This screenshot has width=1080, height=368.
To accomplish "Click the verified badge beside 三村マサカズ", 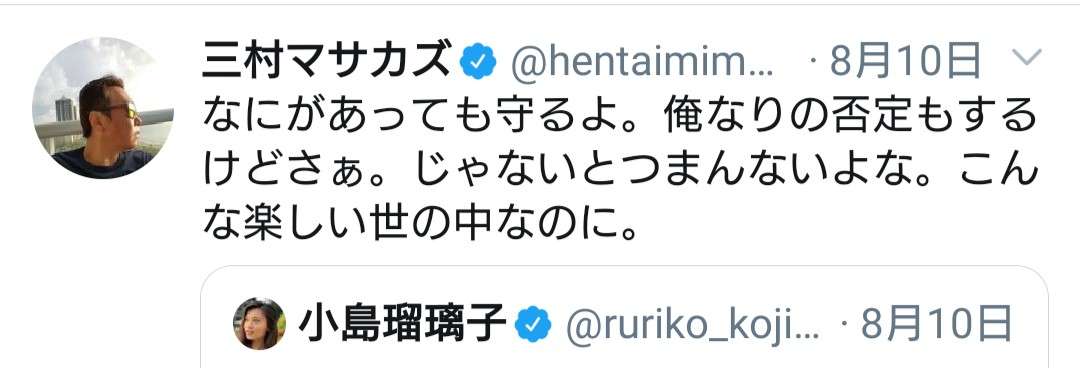I will (478, 62).
